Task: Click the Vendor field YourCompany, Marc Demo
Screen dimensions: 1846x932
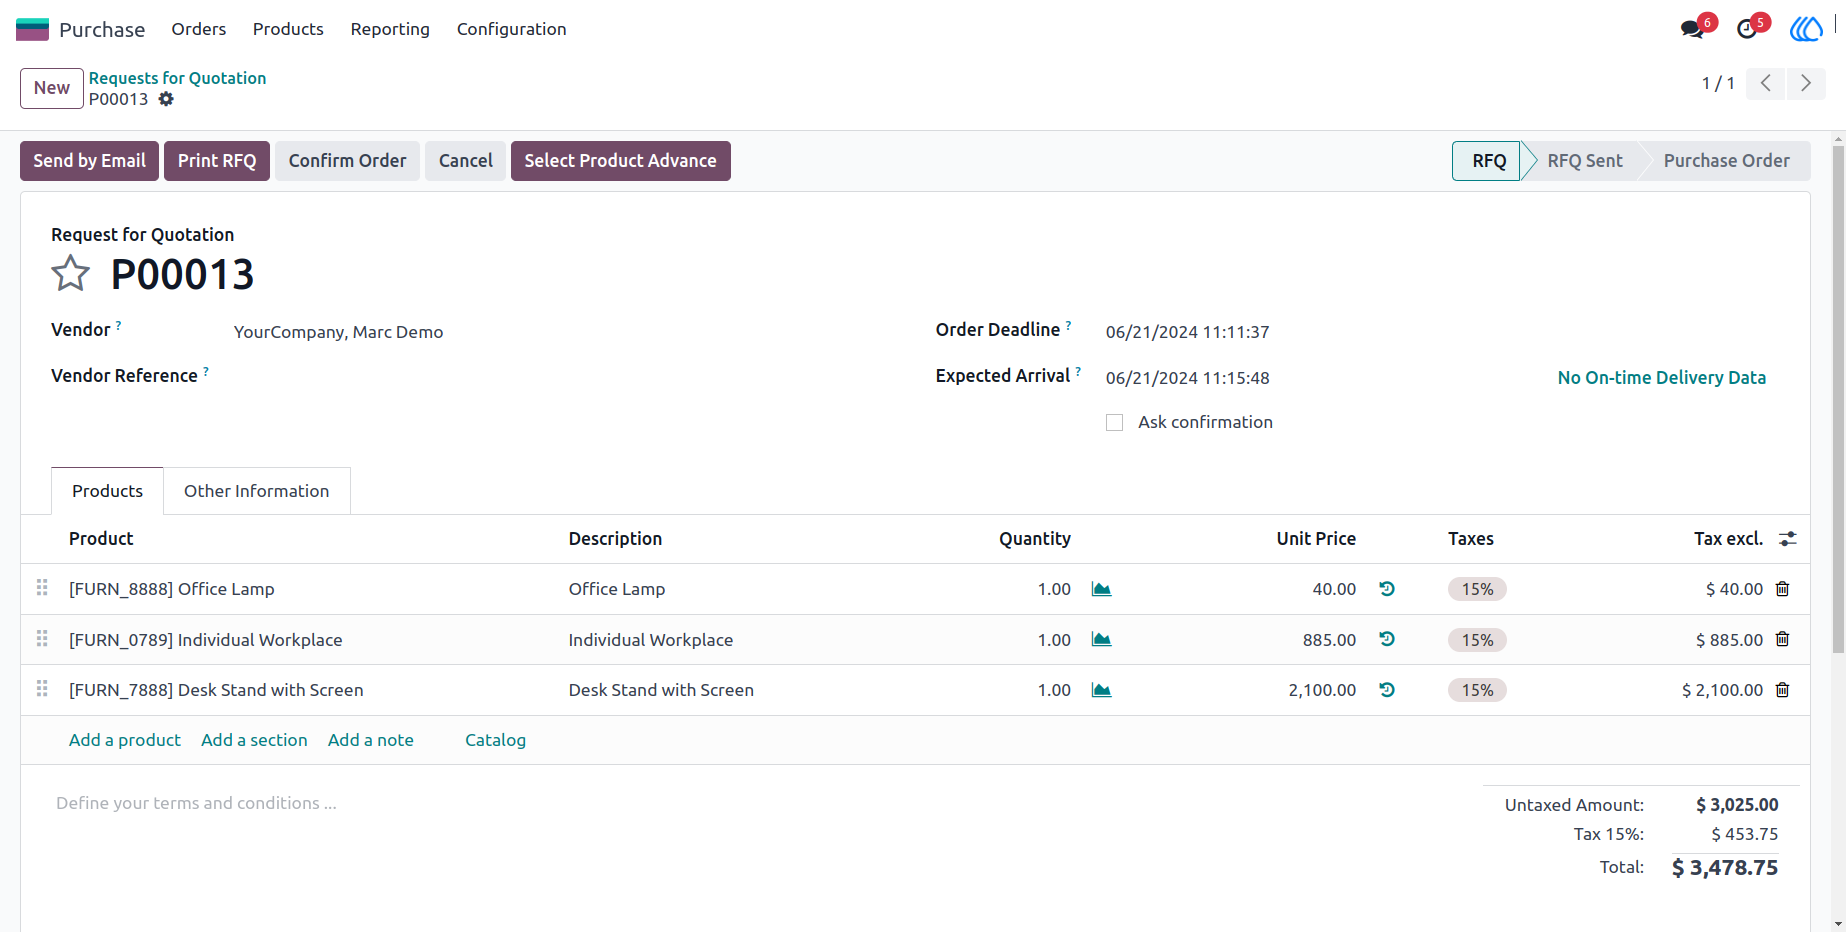Action: 338,332
